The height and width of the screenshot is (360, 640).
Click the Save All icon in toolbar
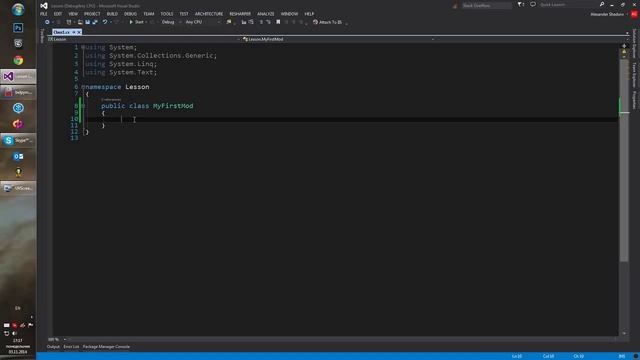point(95,22)
